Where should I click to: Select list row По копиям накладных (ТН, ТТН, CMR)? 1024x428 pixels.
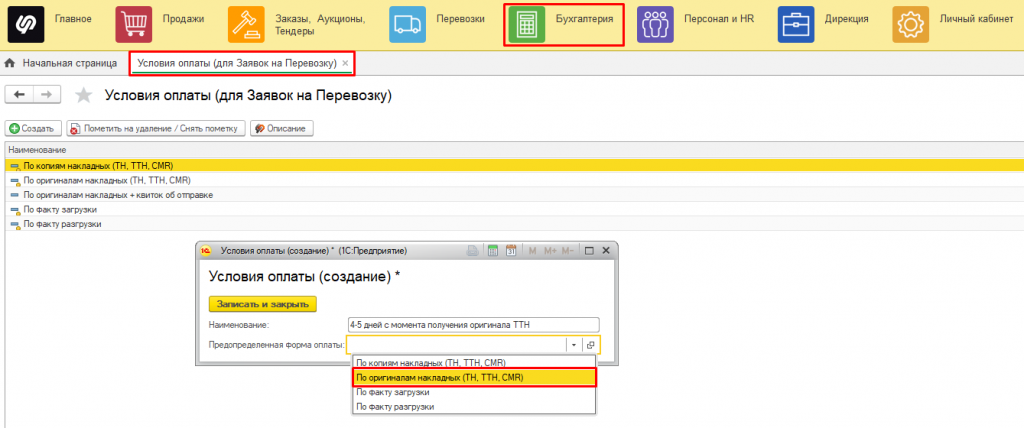[514, 165]
